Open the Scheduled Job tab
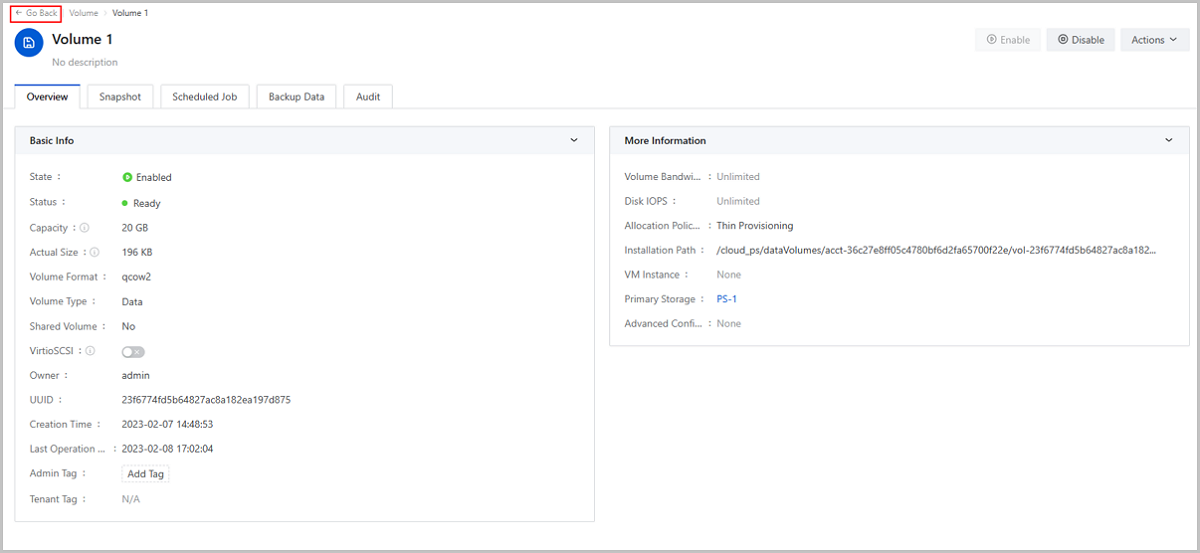The height and width of the screenshot is (553, 1200). point(204,97)
